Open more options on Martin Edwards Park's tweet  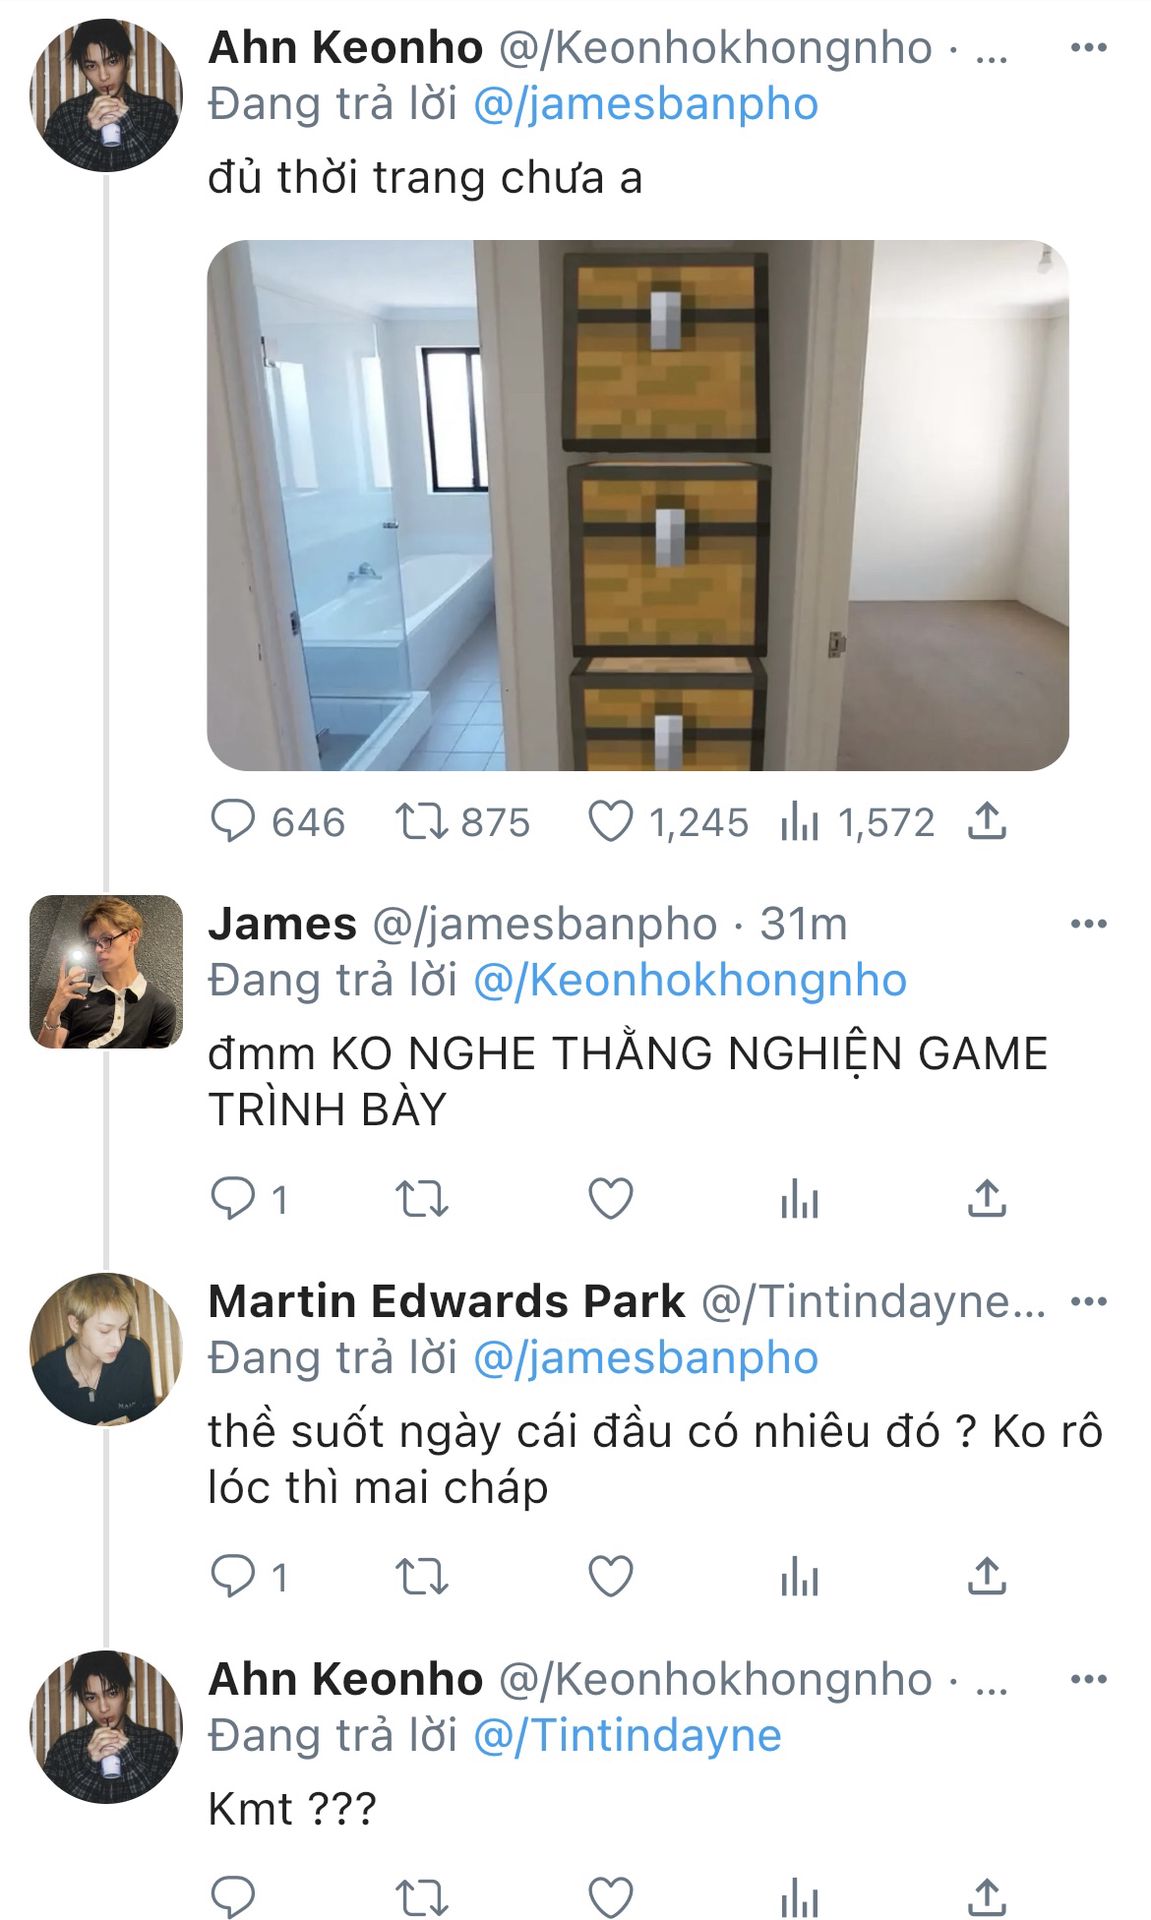tap(1088, 1301)
